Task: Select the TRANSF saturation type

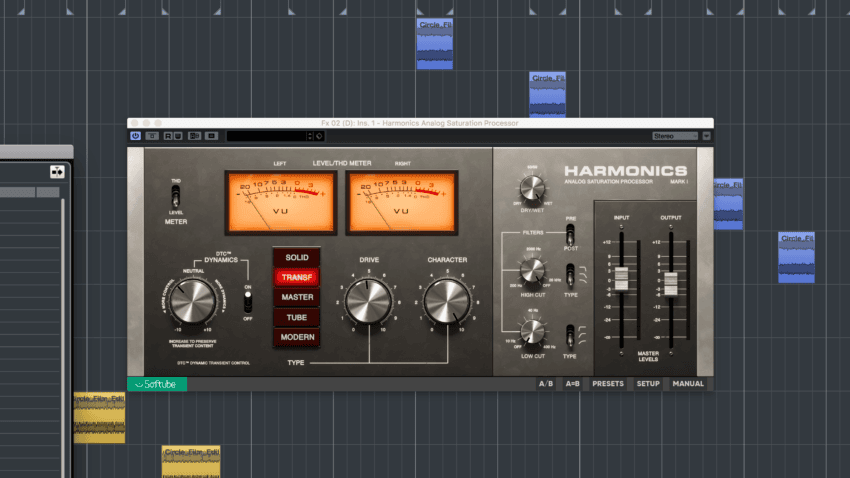Action: pyautogui.click(x=297, y=277)
